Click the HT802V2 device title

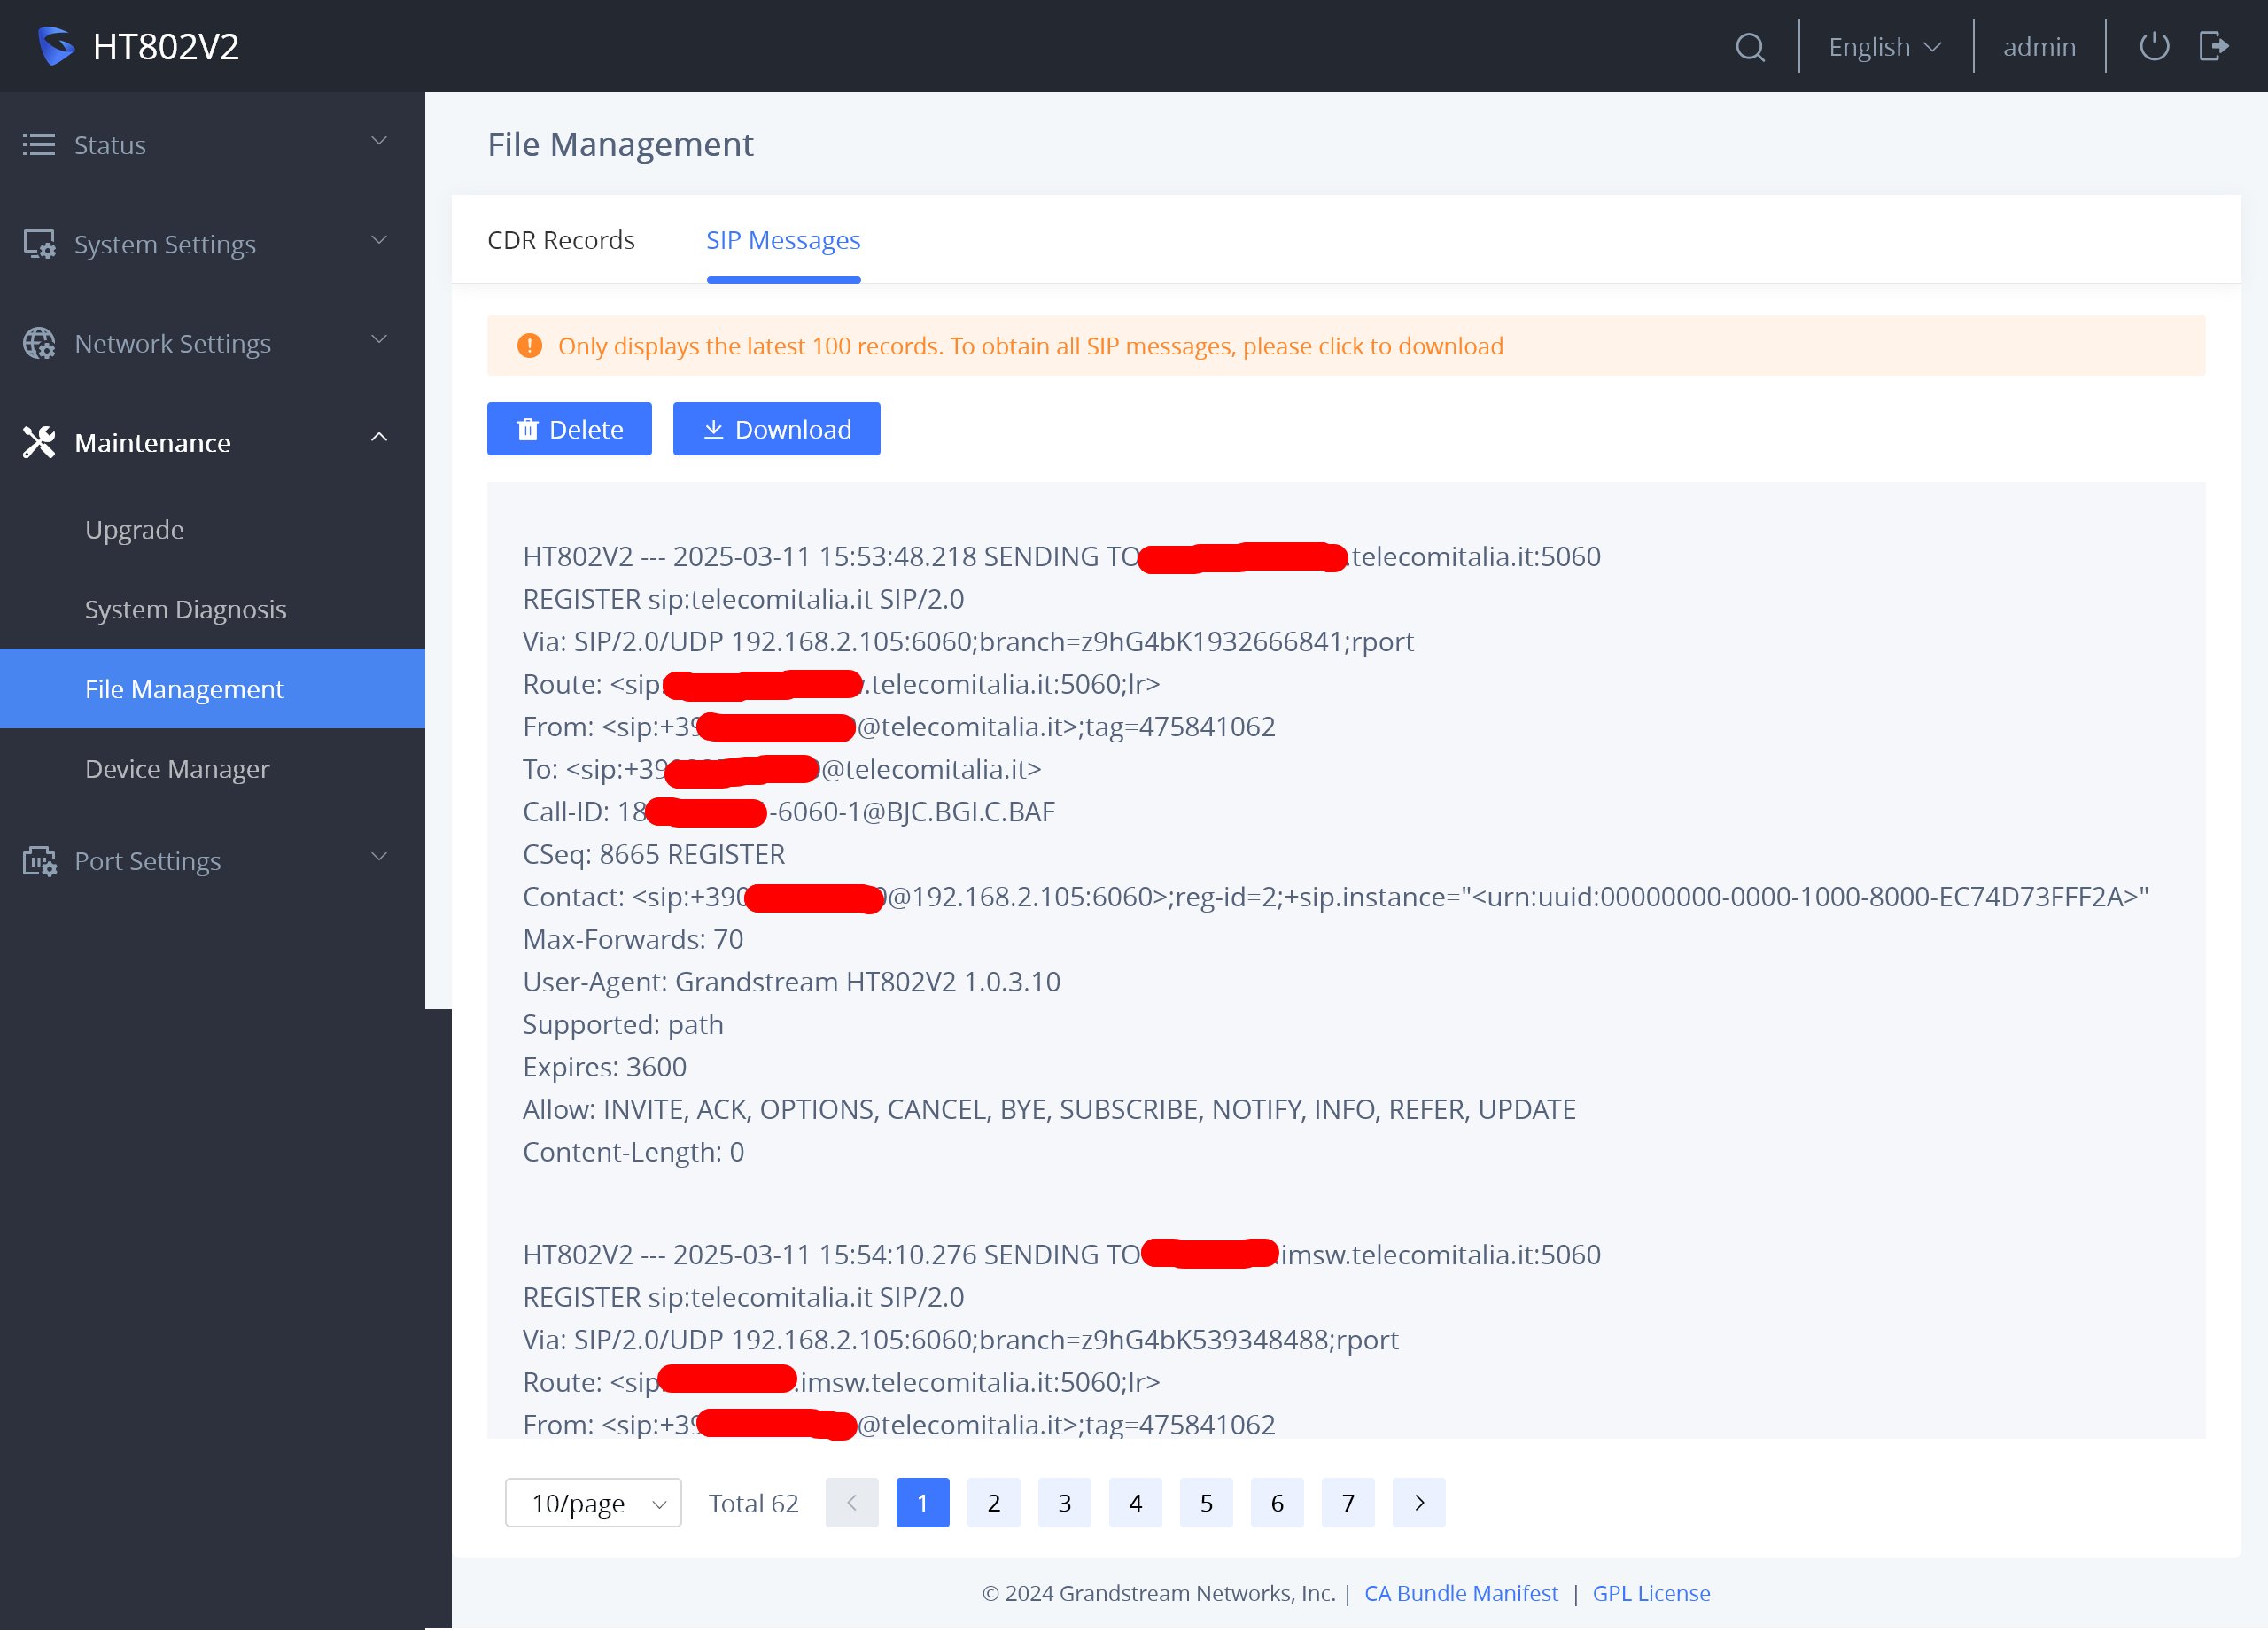coord(166,47)
